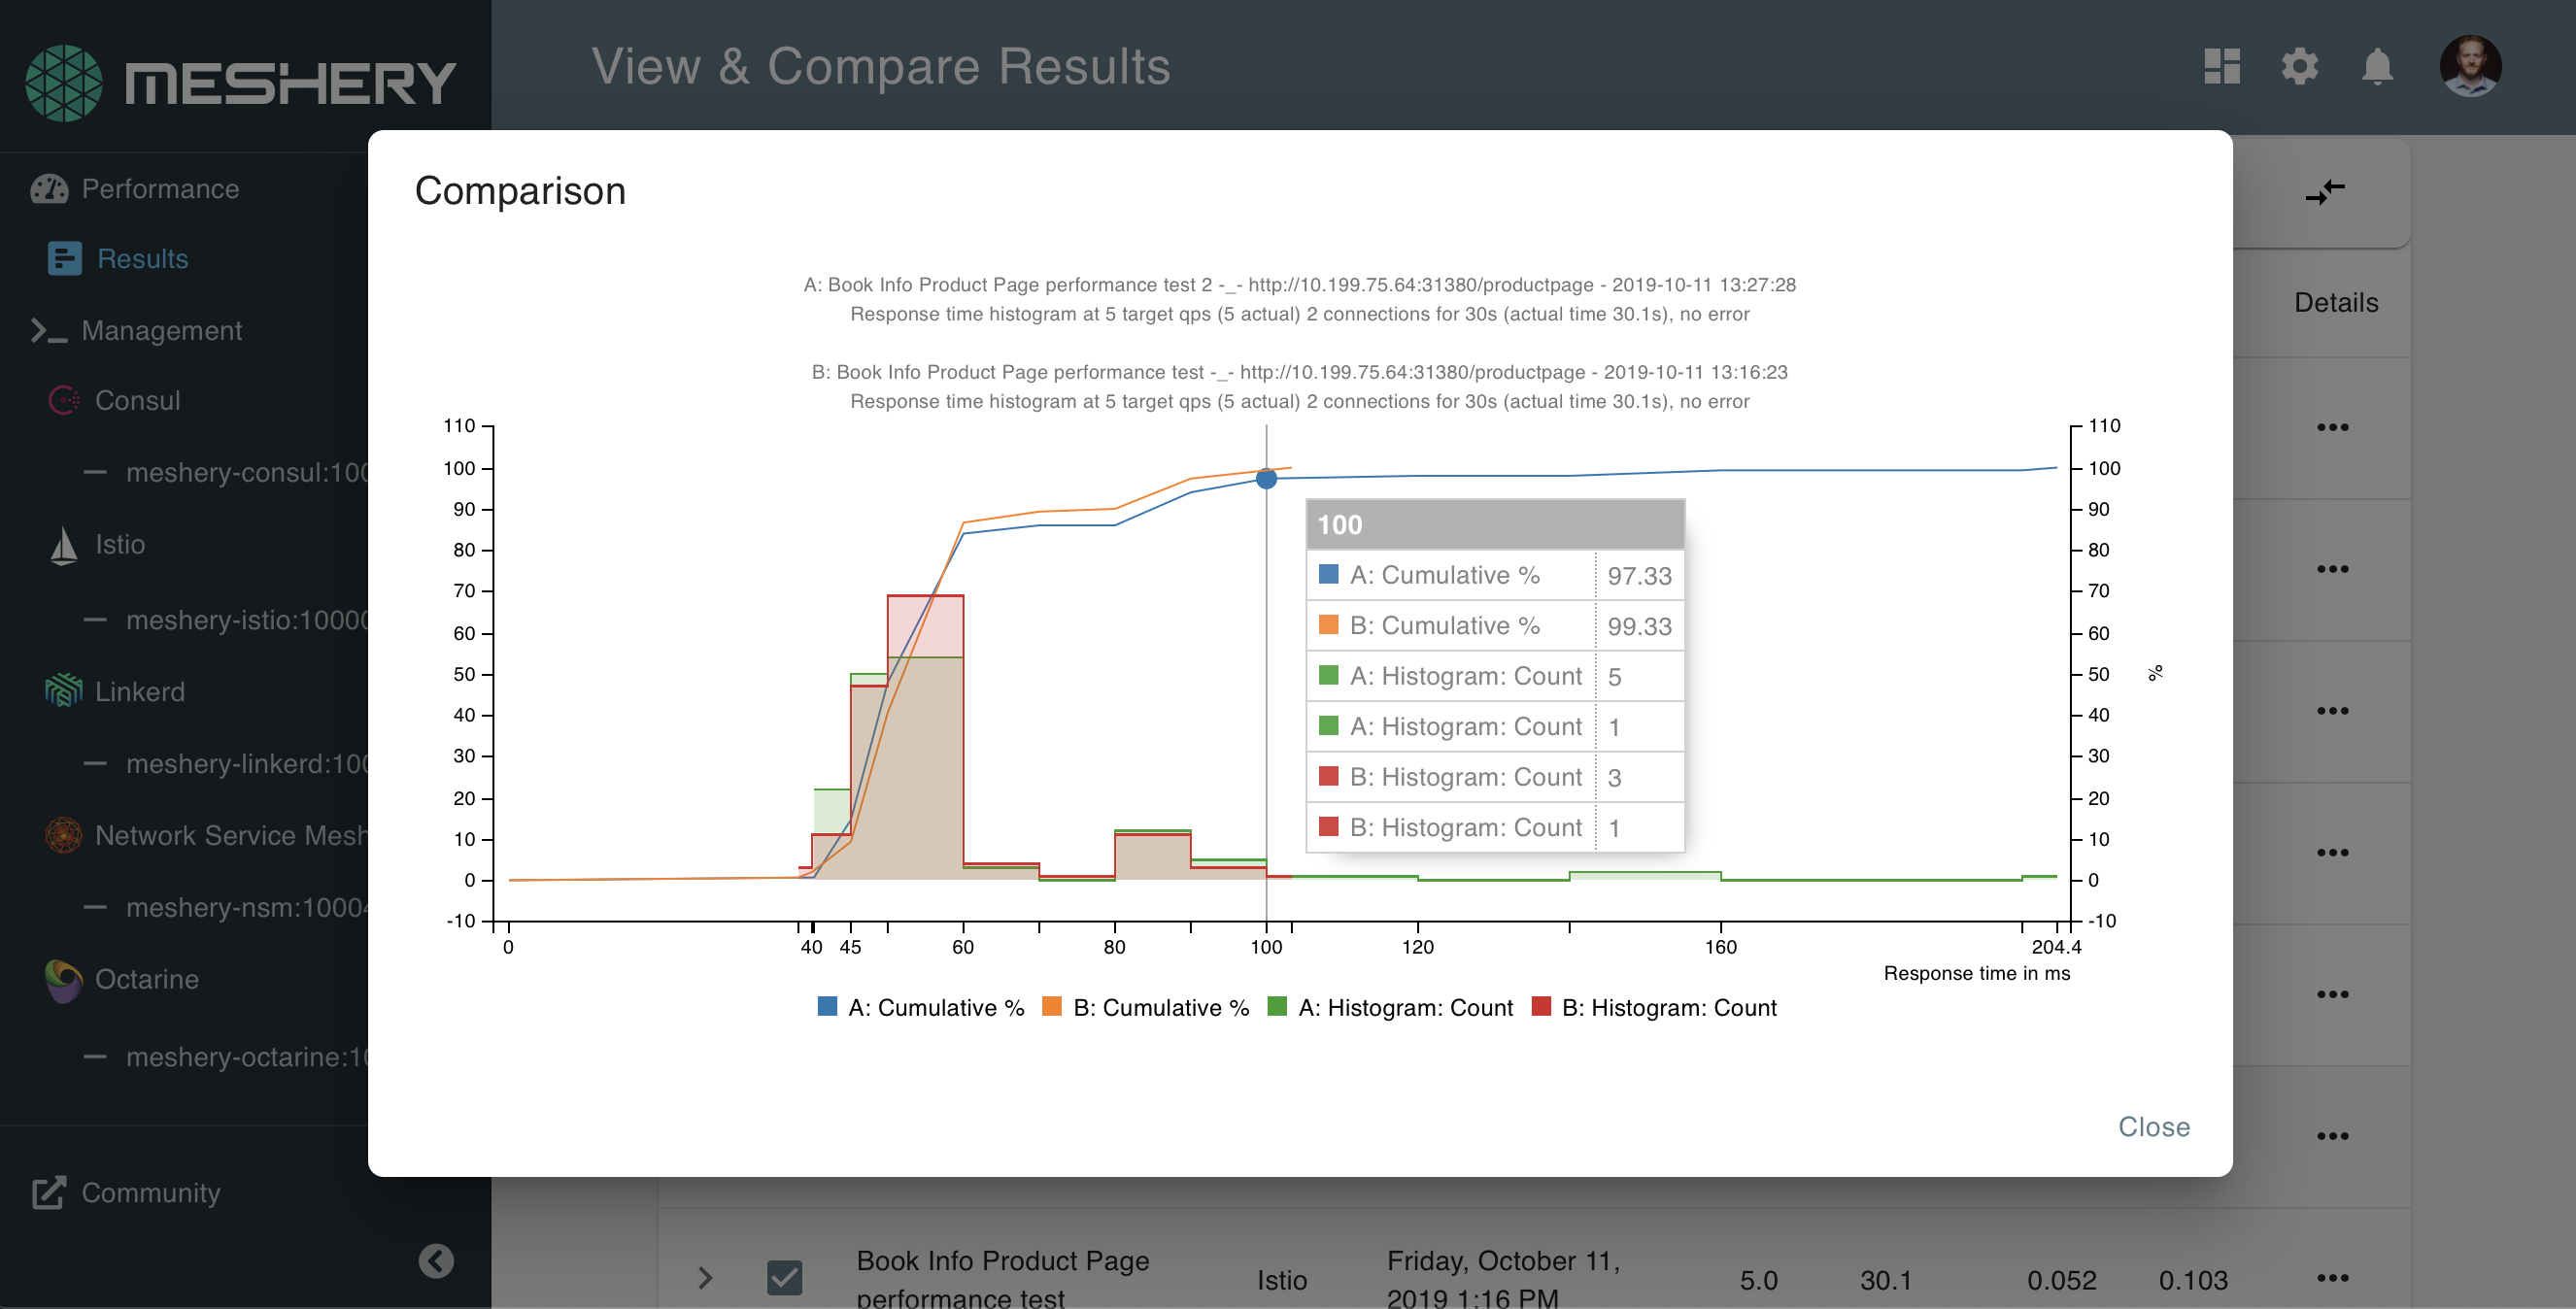The width and height of the screenshot is (2576, 1309).
Task: Select the Results icon in the sidebar
Action: click(62, 258)
